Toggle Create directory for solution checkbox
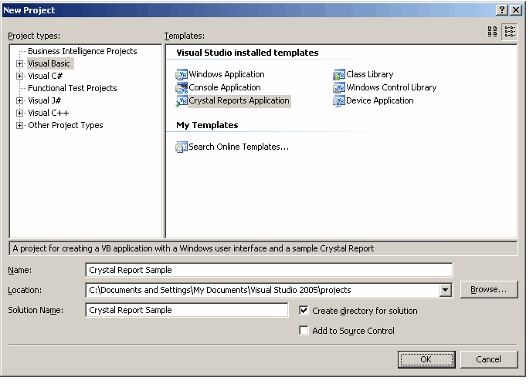528x391 pixels. tap(303, 310)
